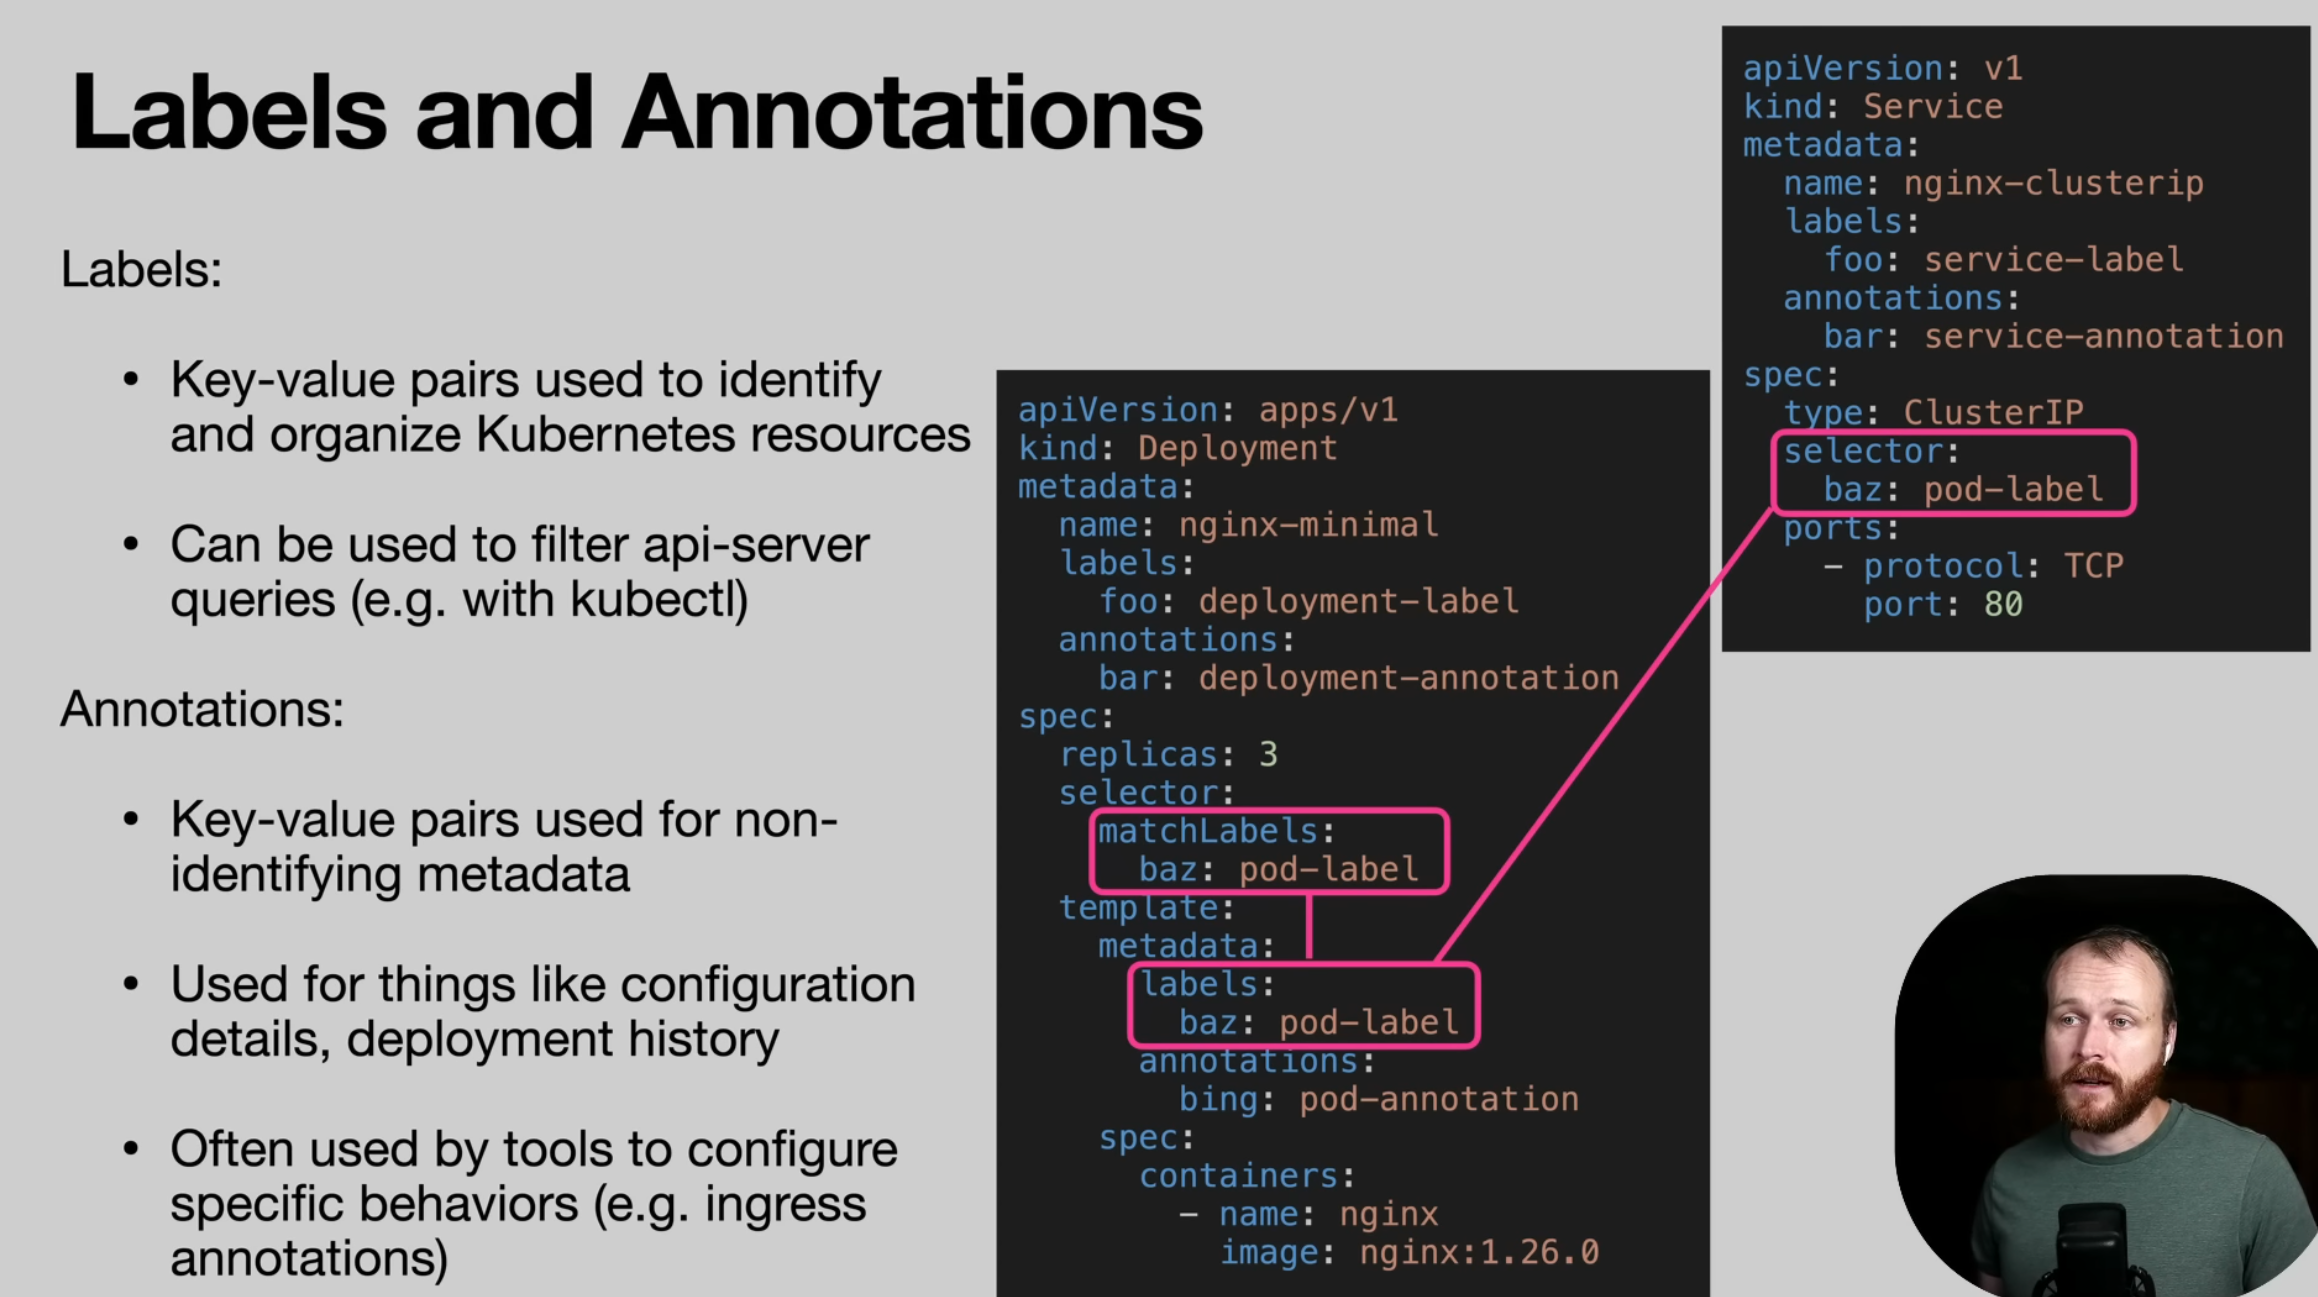The image size is (2318, 1297).
Task: Click "baz: pod-label" in the Service selector
Action: click(x=1963, y=489)
